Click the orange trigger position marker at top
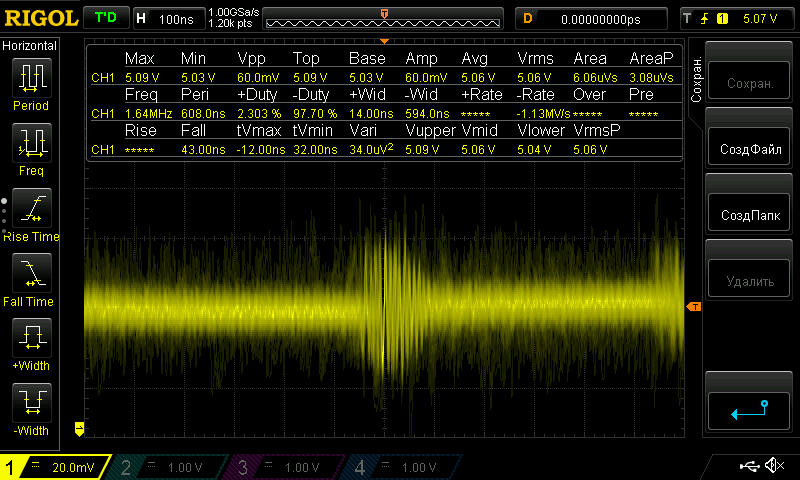The height and width of the screenshot is (480, 800). (385, 13)
